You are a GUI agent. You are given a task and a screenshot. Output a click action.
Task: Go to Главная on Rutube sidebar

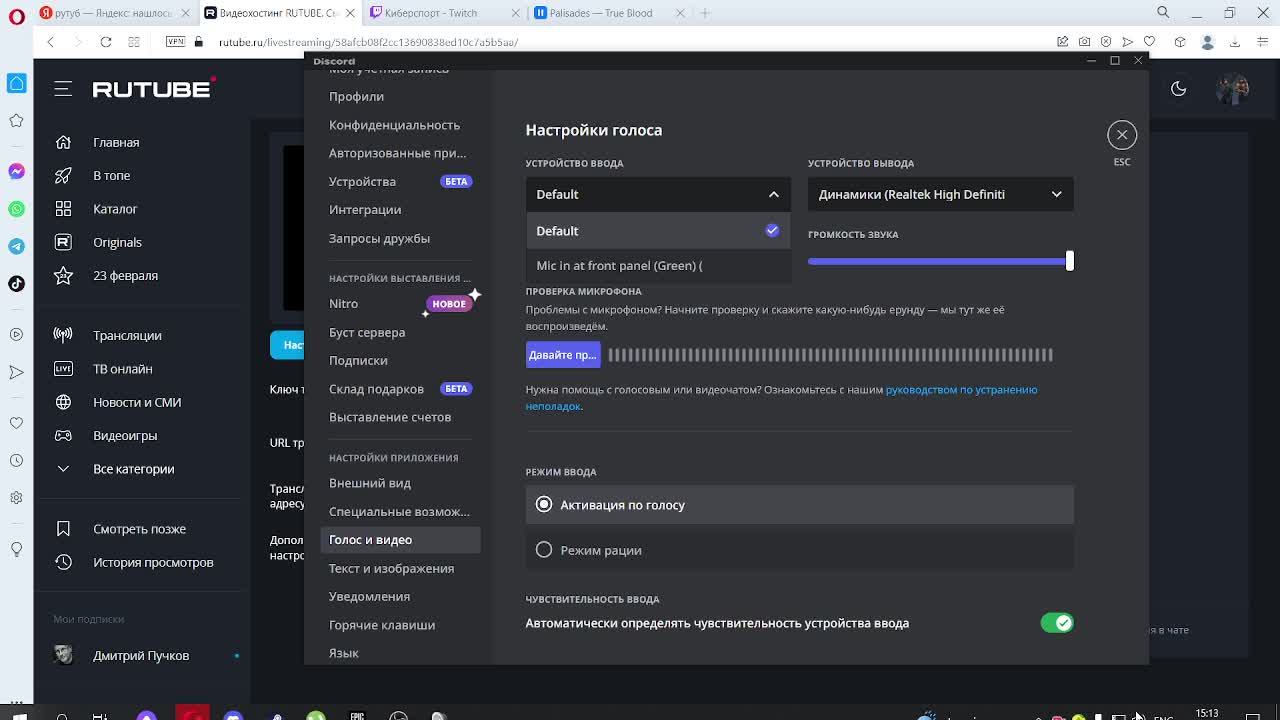coord(116,143)
